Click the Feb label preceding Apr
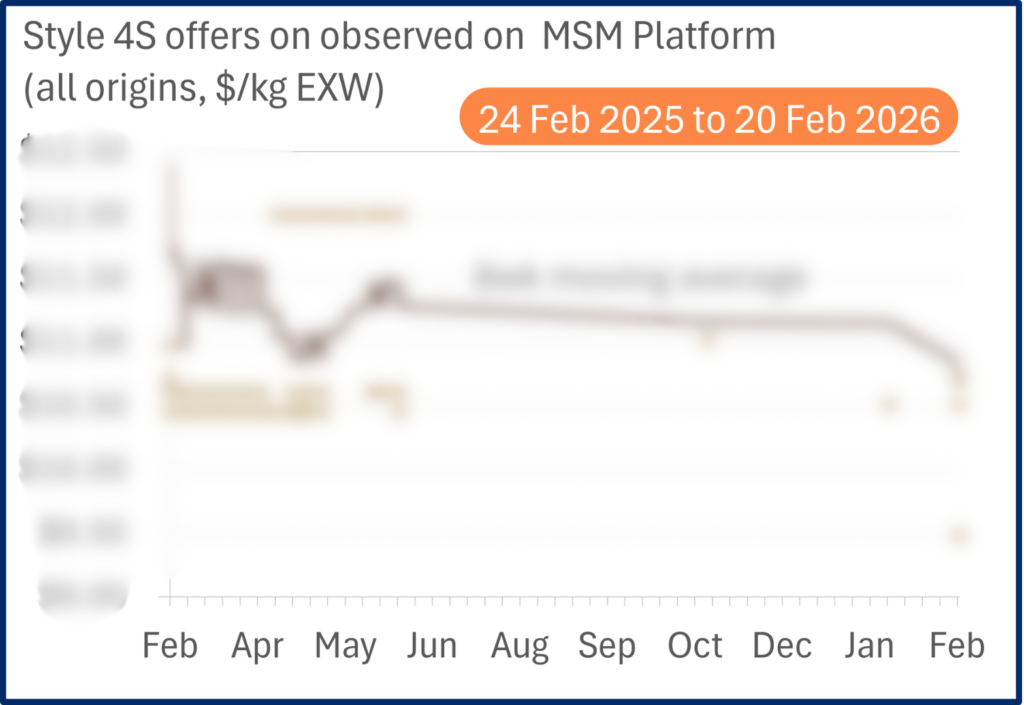This screenshot has width=1024, height=705. coord(170,646)
